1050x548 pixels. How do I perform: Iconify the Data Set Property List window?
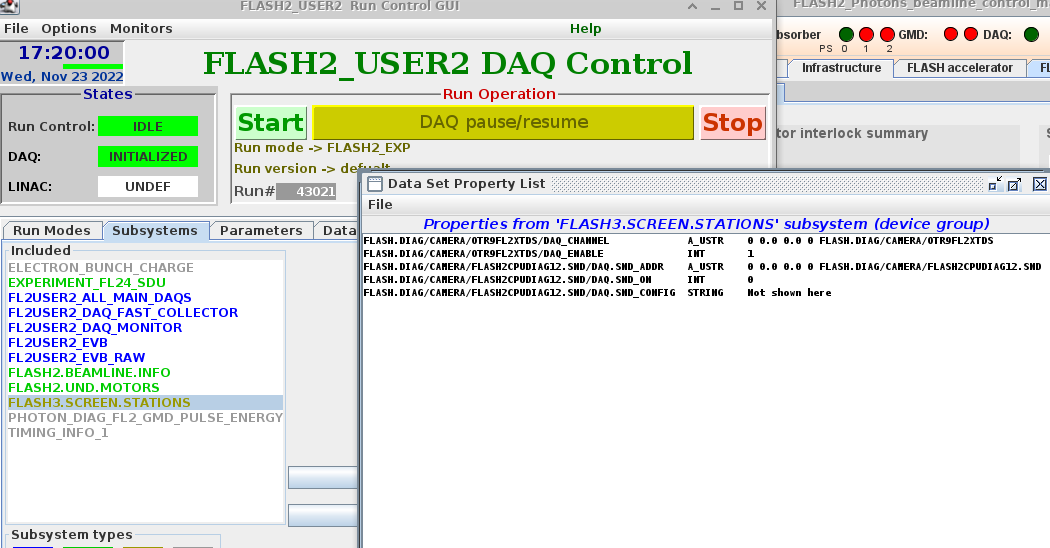click(996, 184)
